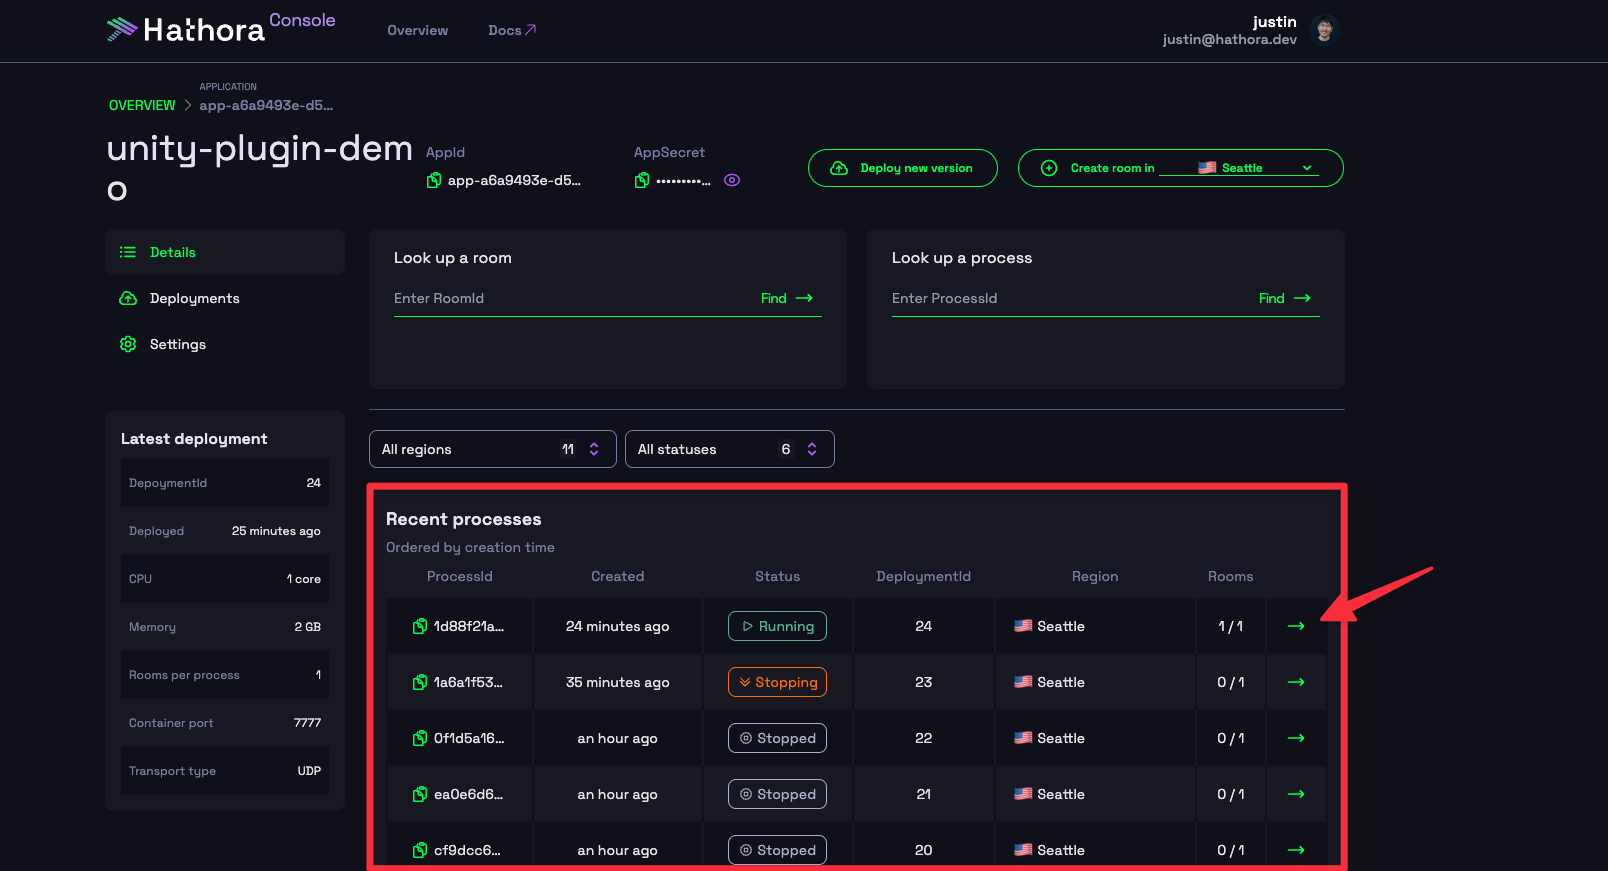Copy process ID ea0e6d6
The width and height of the screenshot is (1608, 871).
coord(420,794)
